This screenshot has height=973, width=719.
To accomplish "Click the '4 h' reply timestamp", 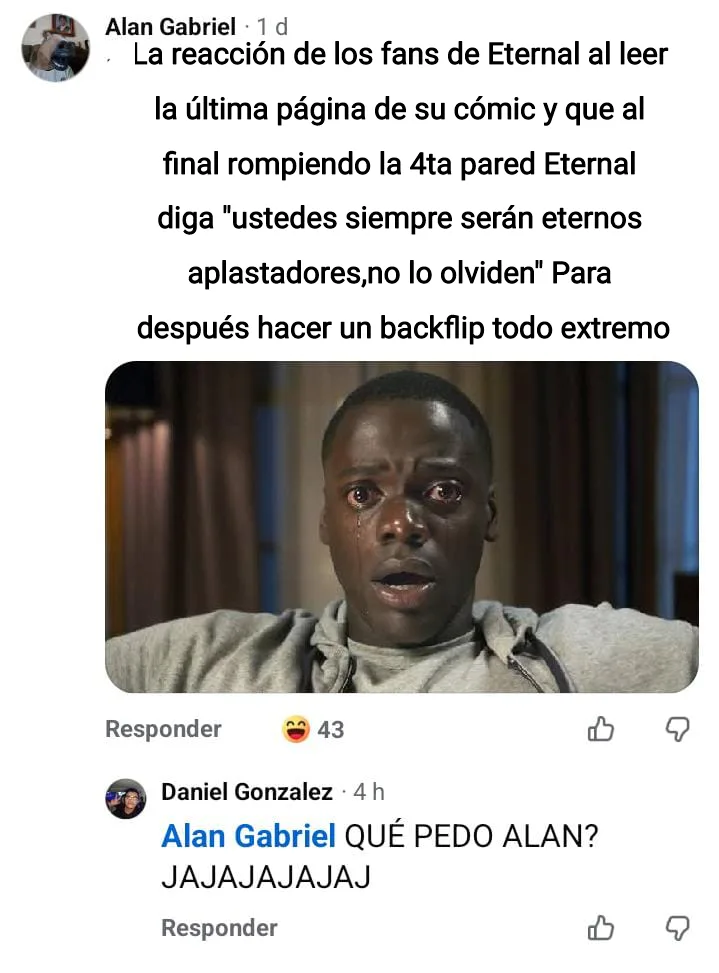I will (x=369, y=792).
